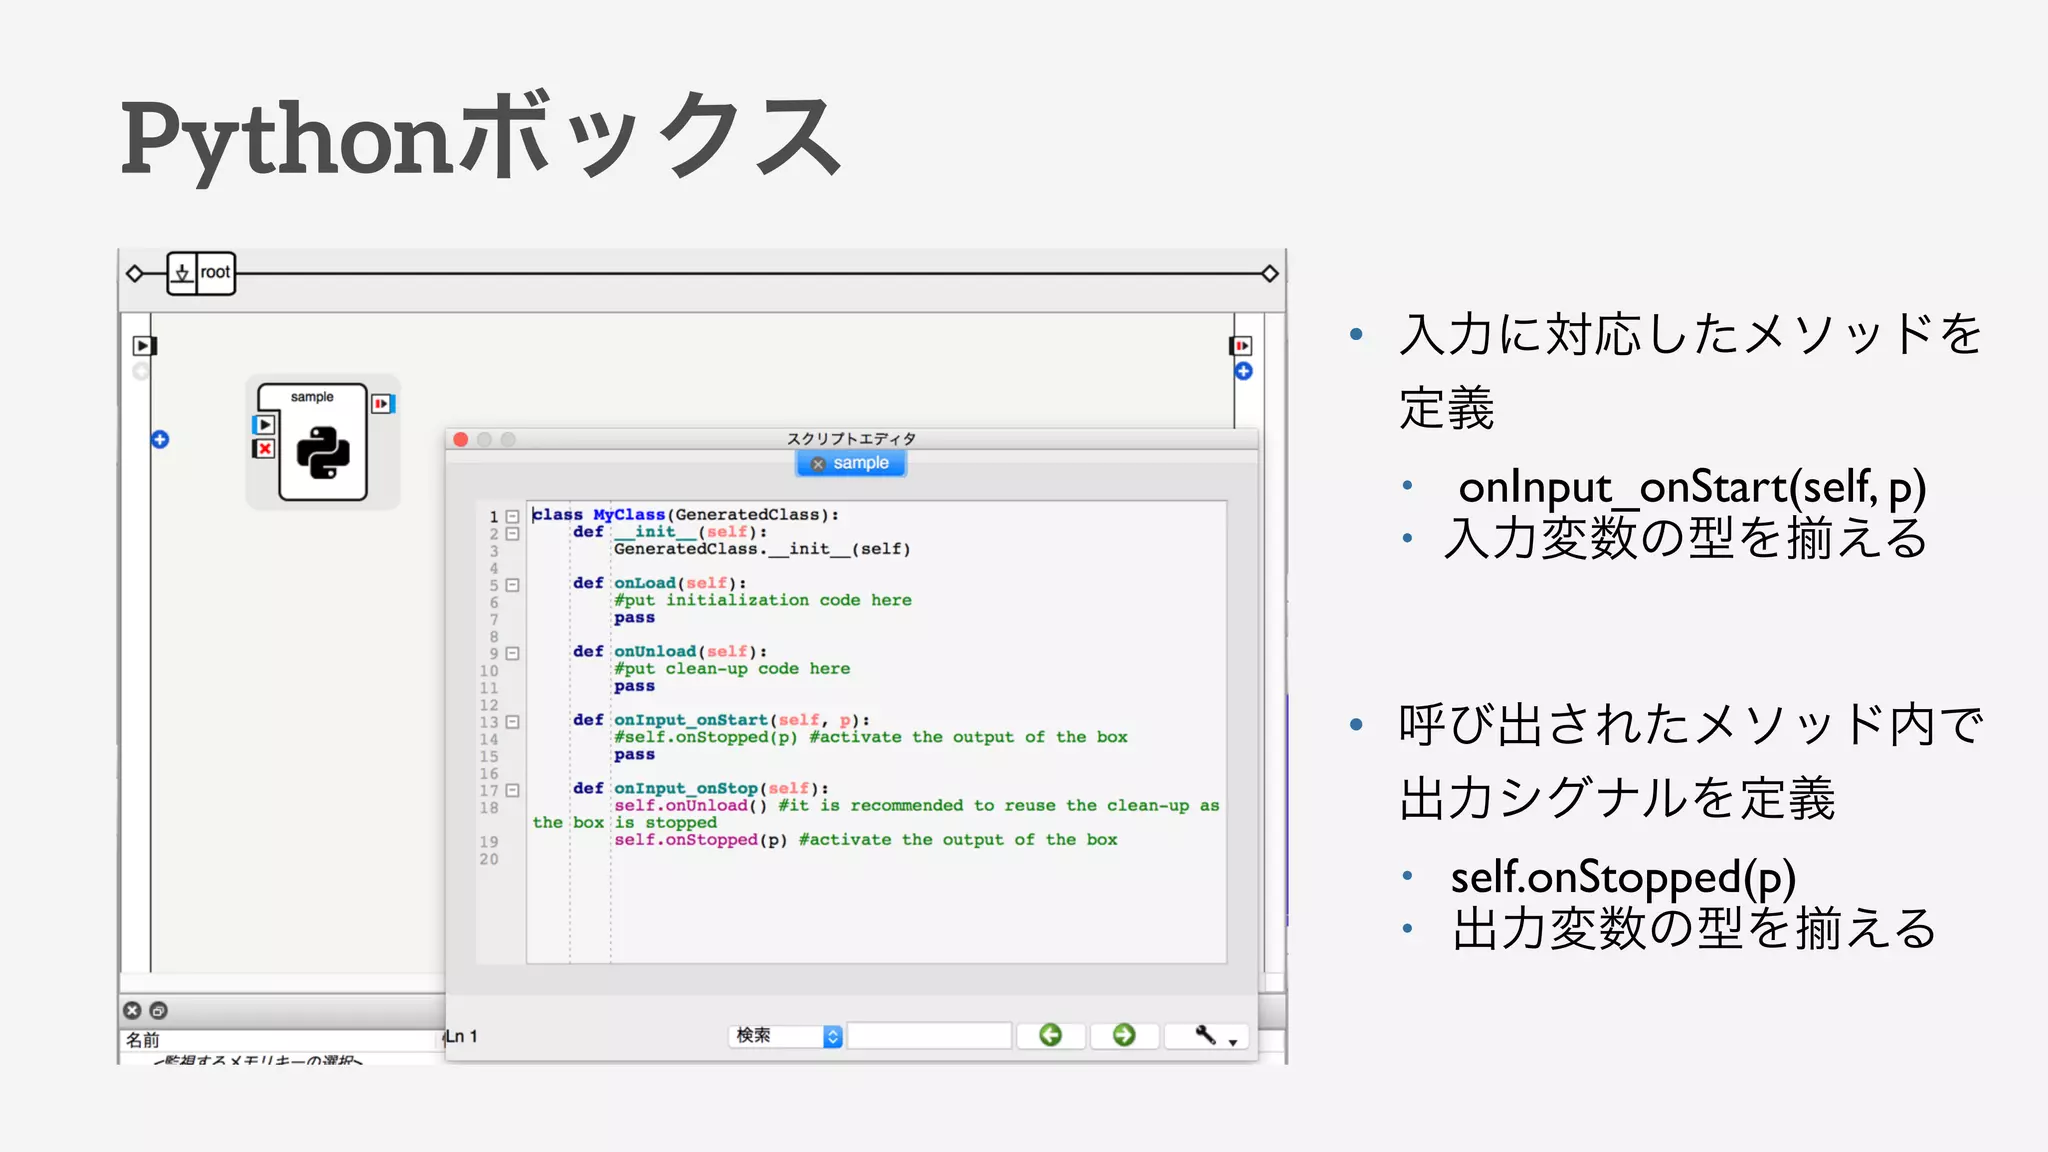2048x1152 pixels.
Task: Click the root diagram level icon
Action: (182, 273)
